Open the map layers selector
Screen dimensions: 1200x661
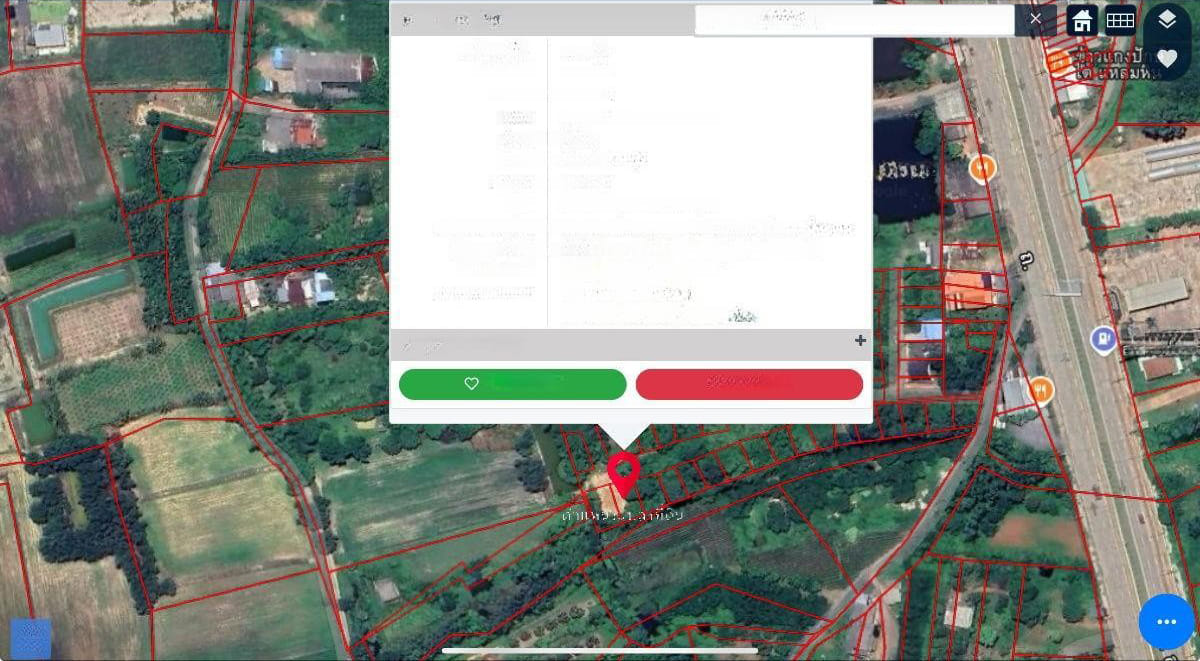(1167, 21)
